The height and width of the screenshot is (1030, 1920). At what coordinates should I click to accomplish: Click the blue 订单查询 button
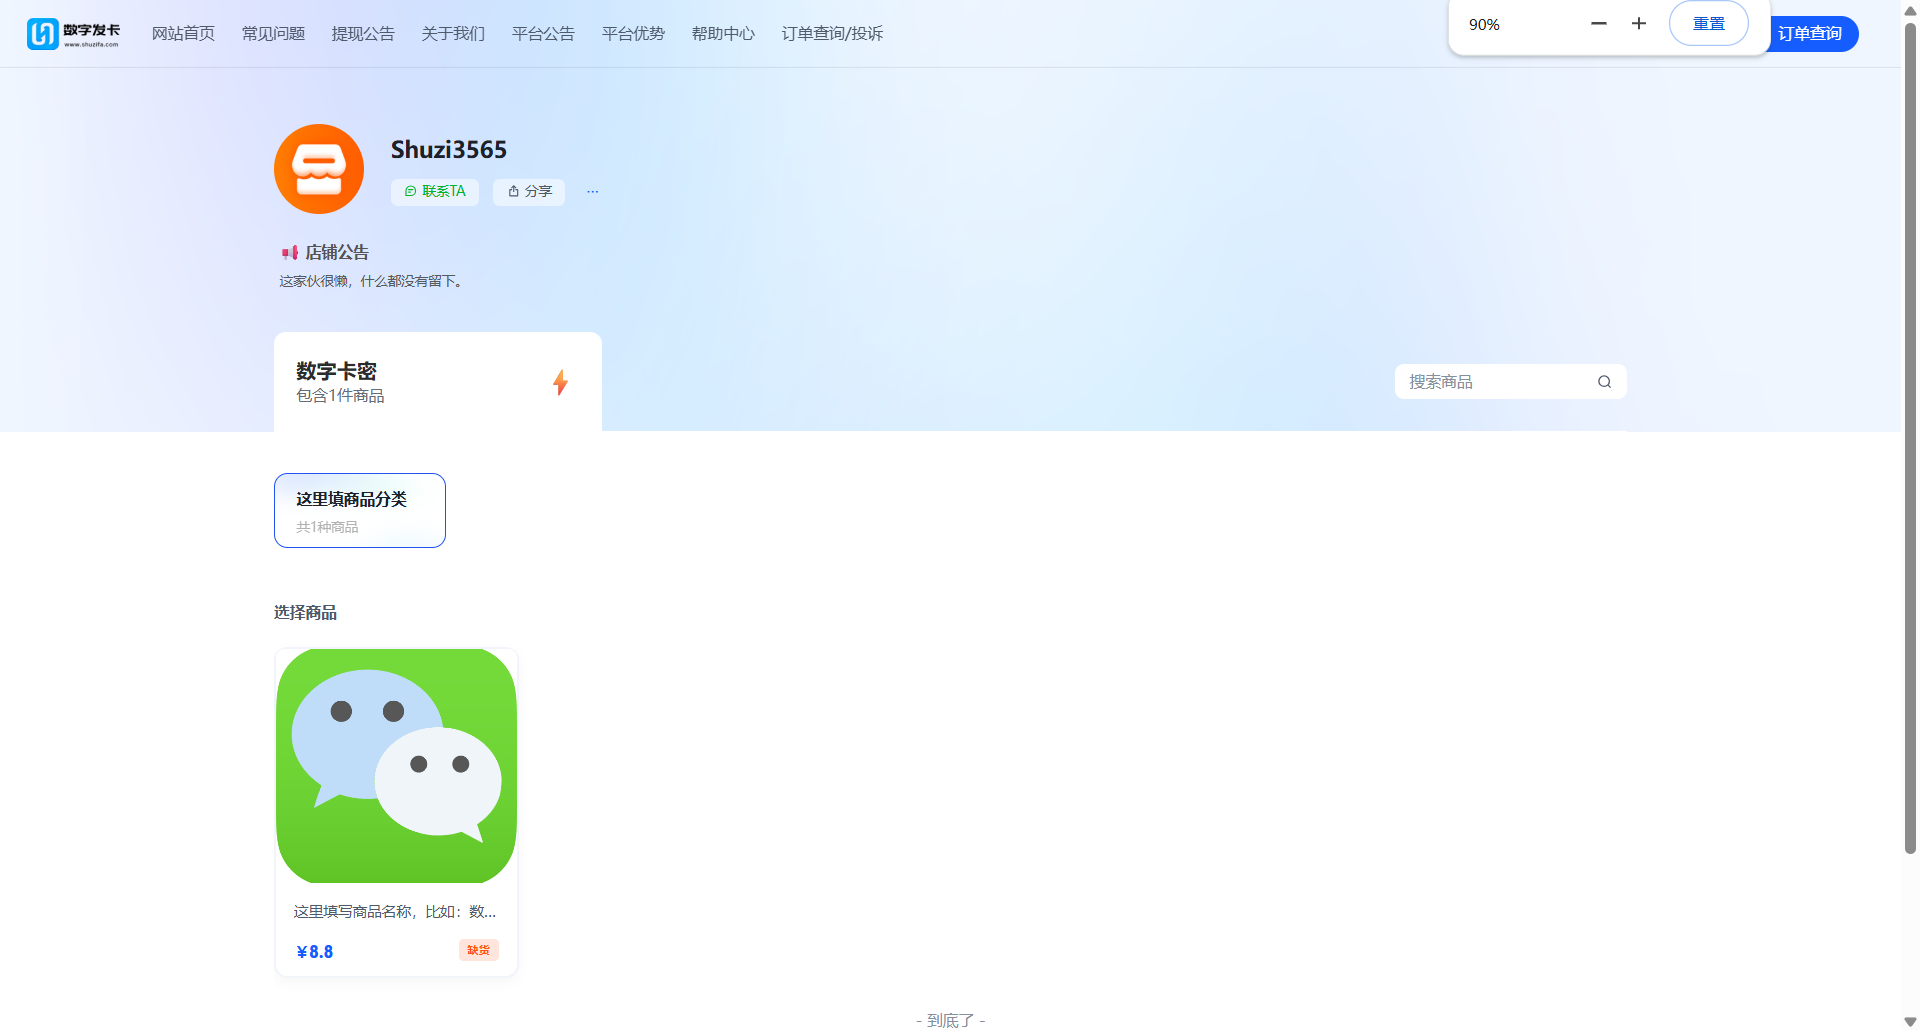[x=1812, y=34]
